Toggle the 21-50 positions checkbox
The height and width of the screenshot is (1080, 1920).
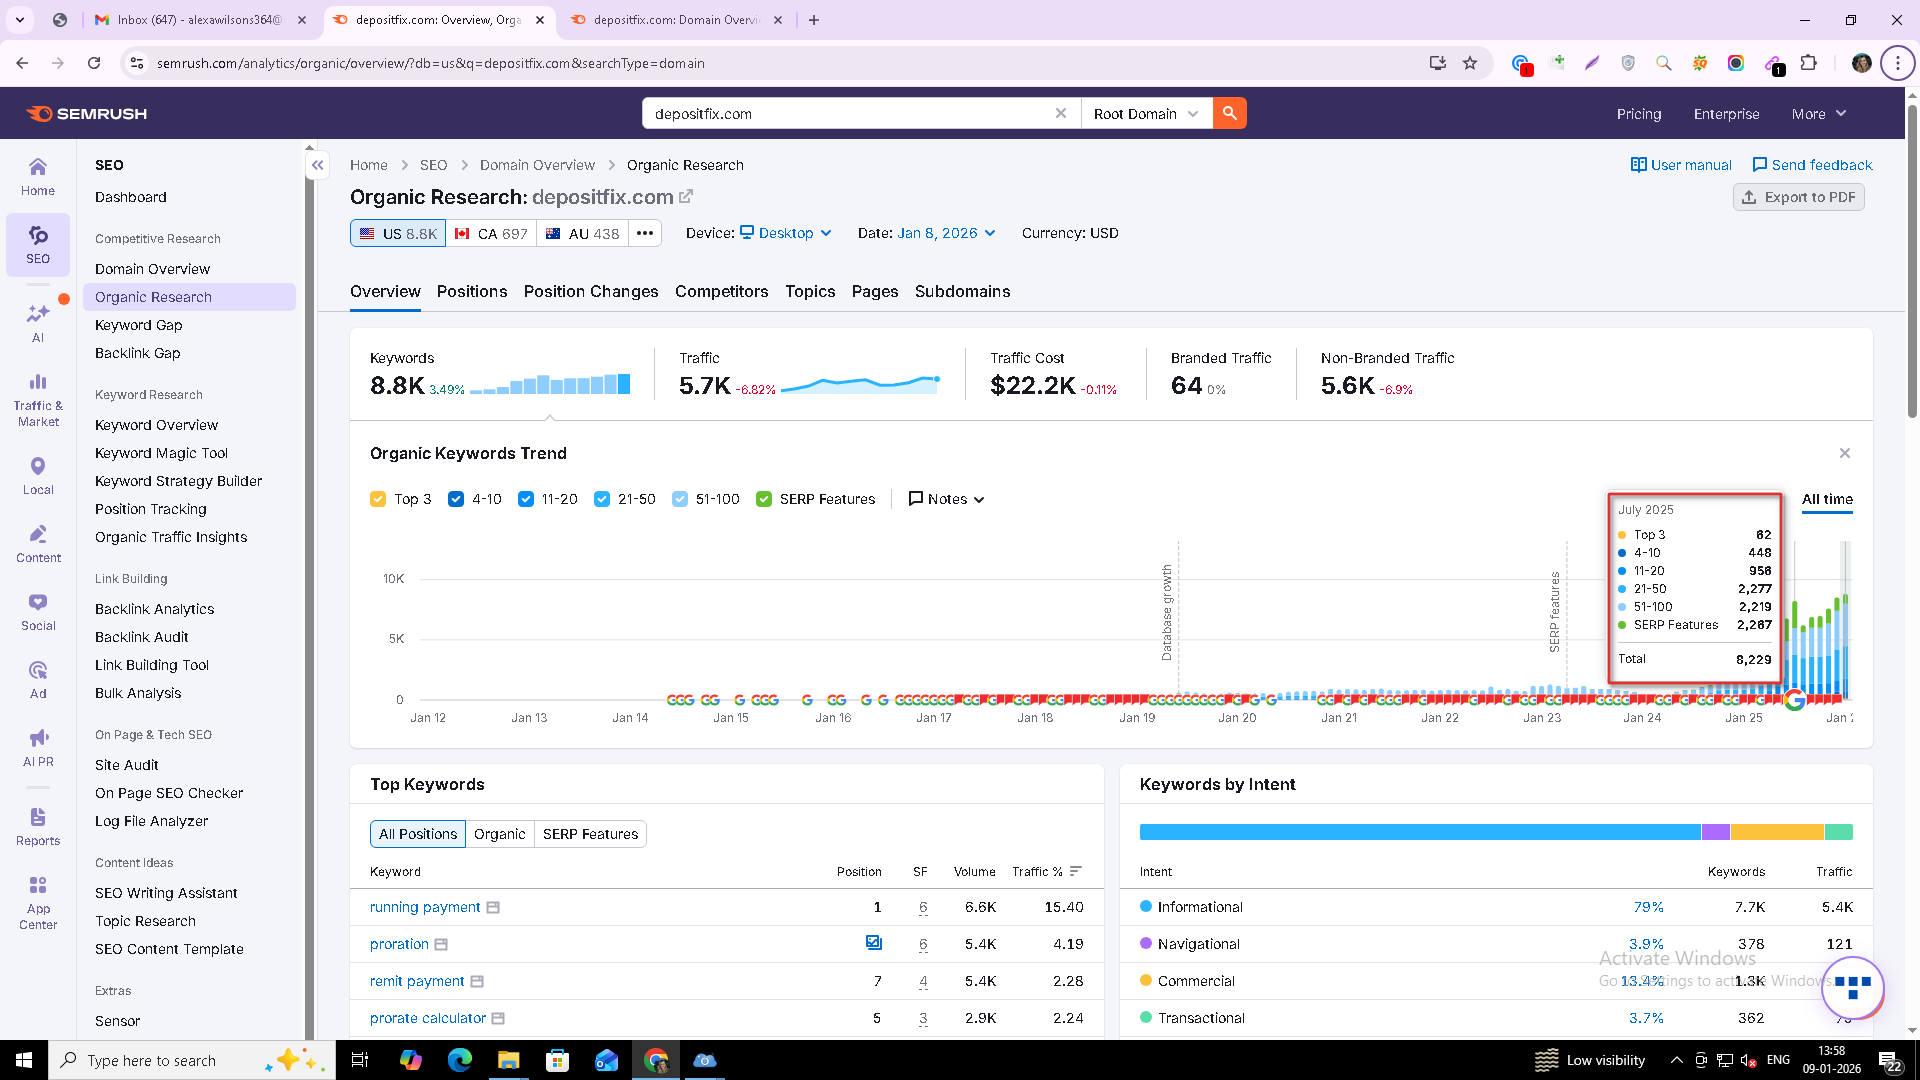click(602, 499)
